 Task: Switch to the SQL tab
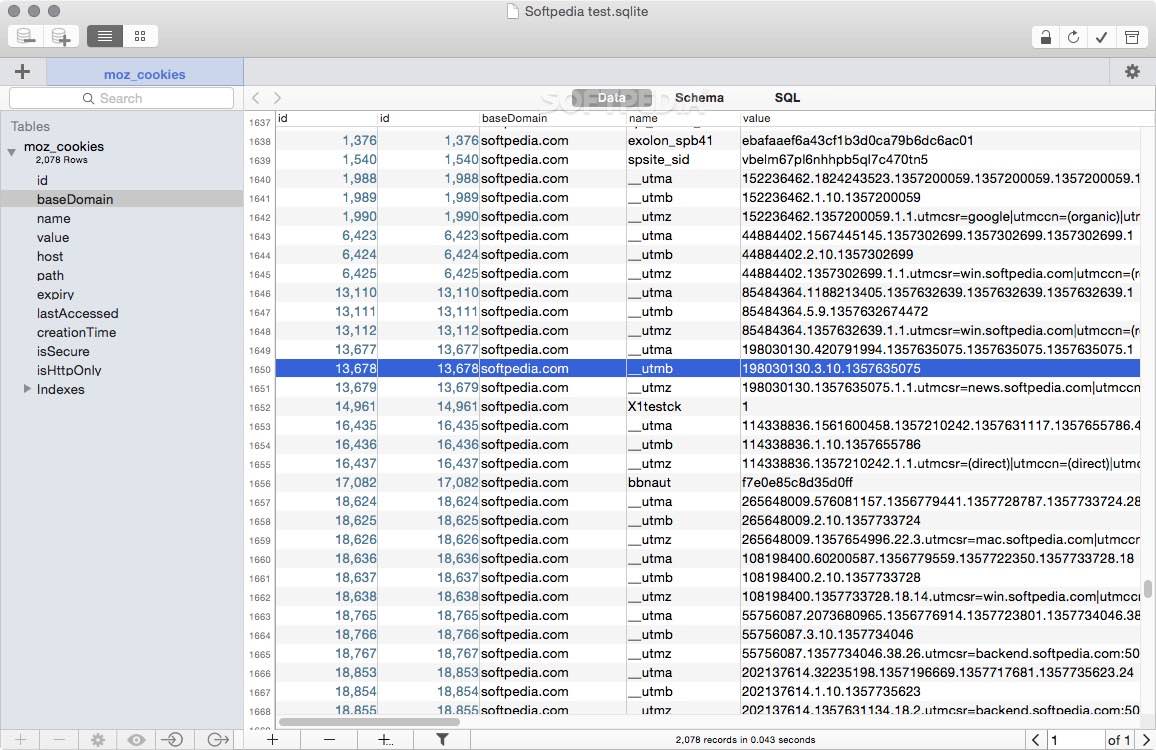pos(787,97)
